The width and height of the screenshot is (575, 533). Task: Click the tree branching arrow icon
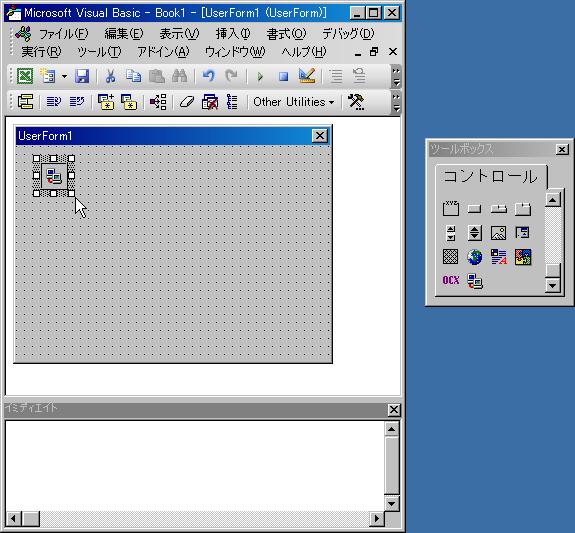(158, 102)
